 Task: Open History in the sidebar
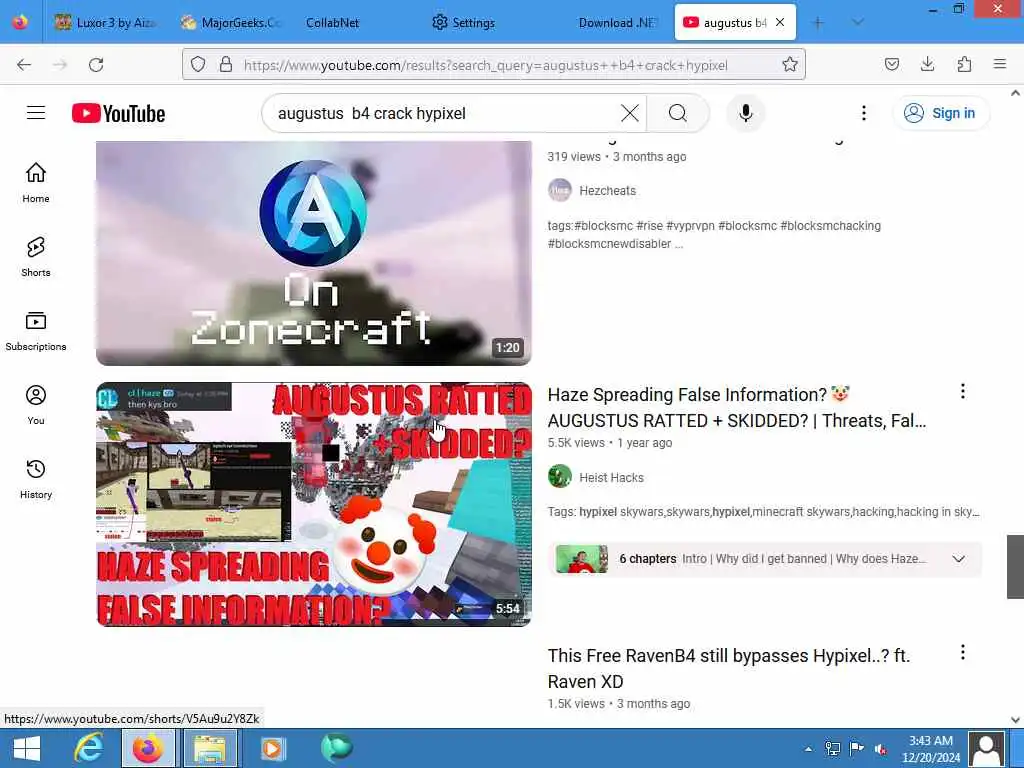pos(36,479)
